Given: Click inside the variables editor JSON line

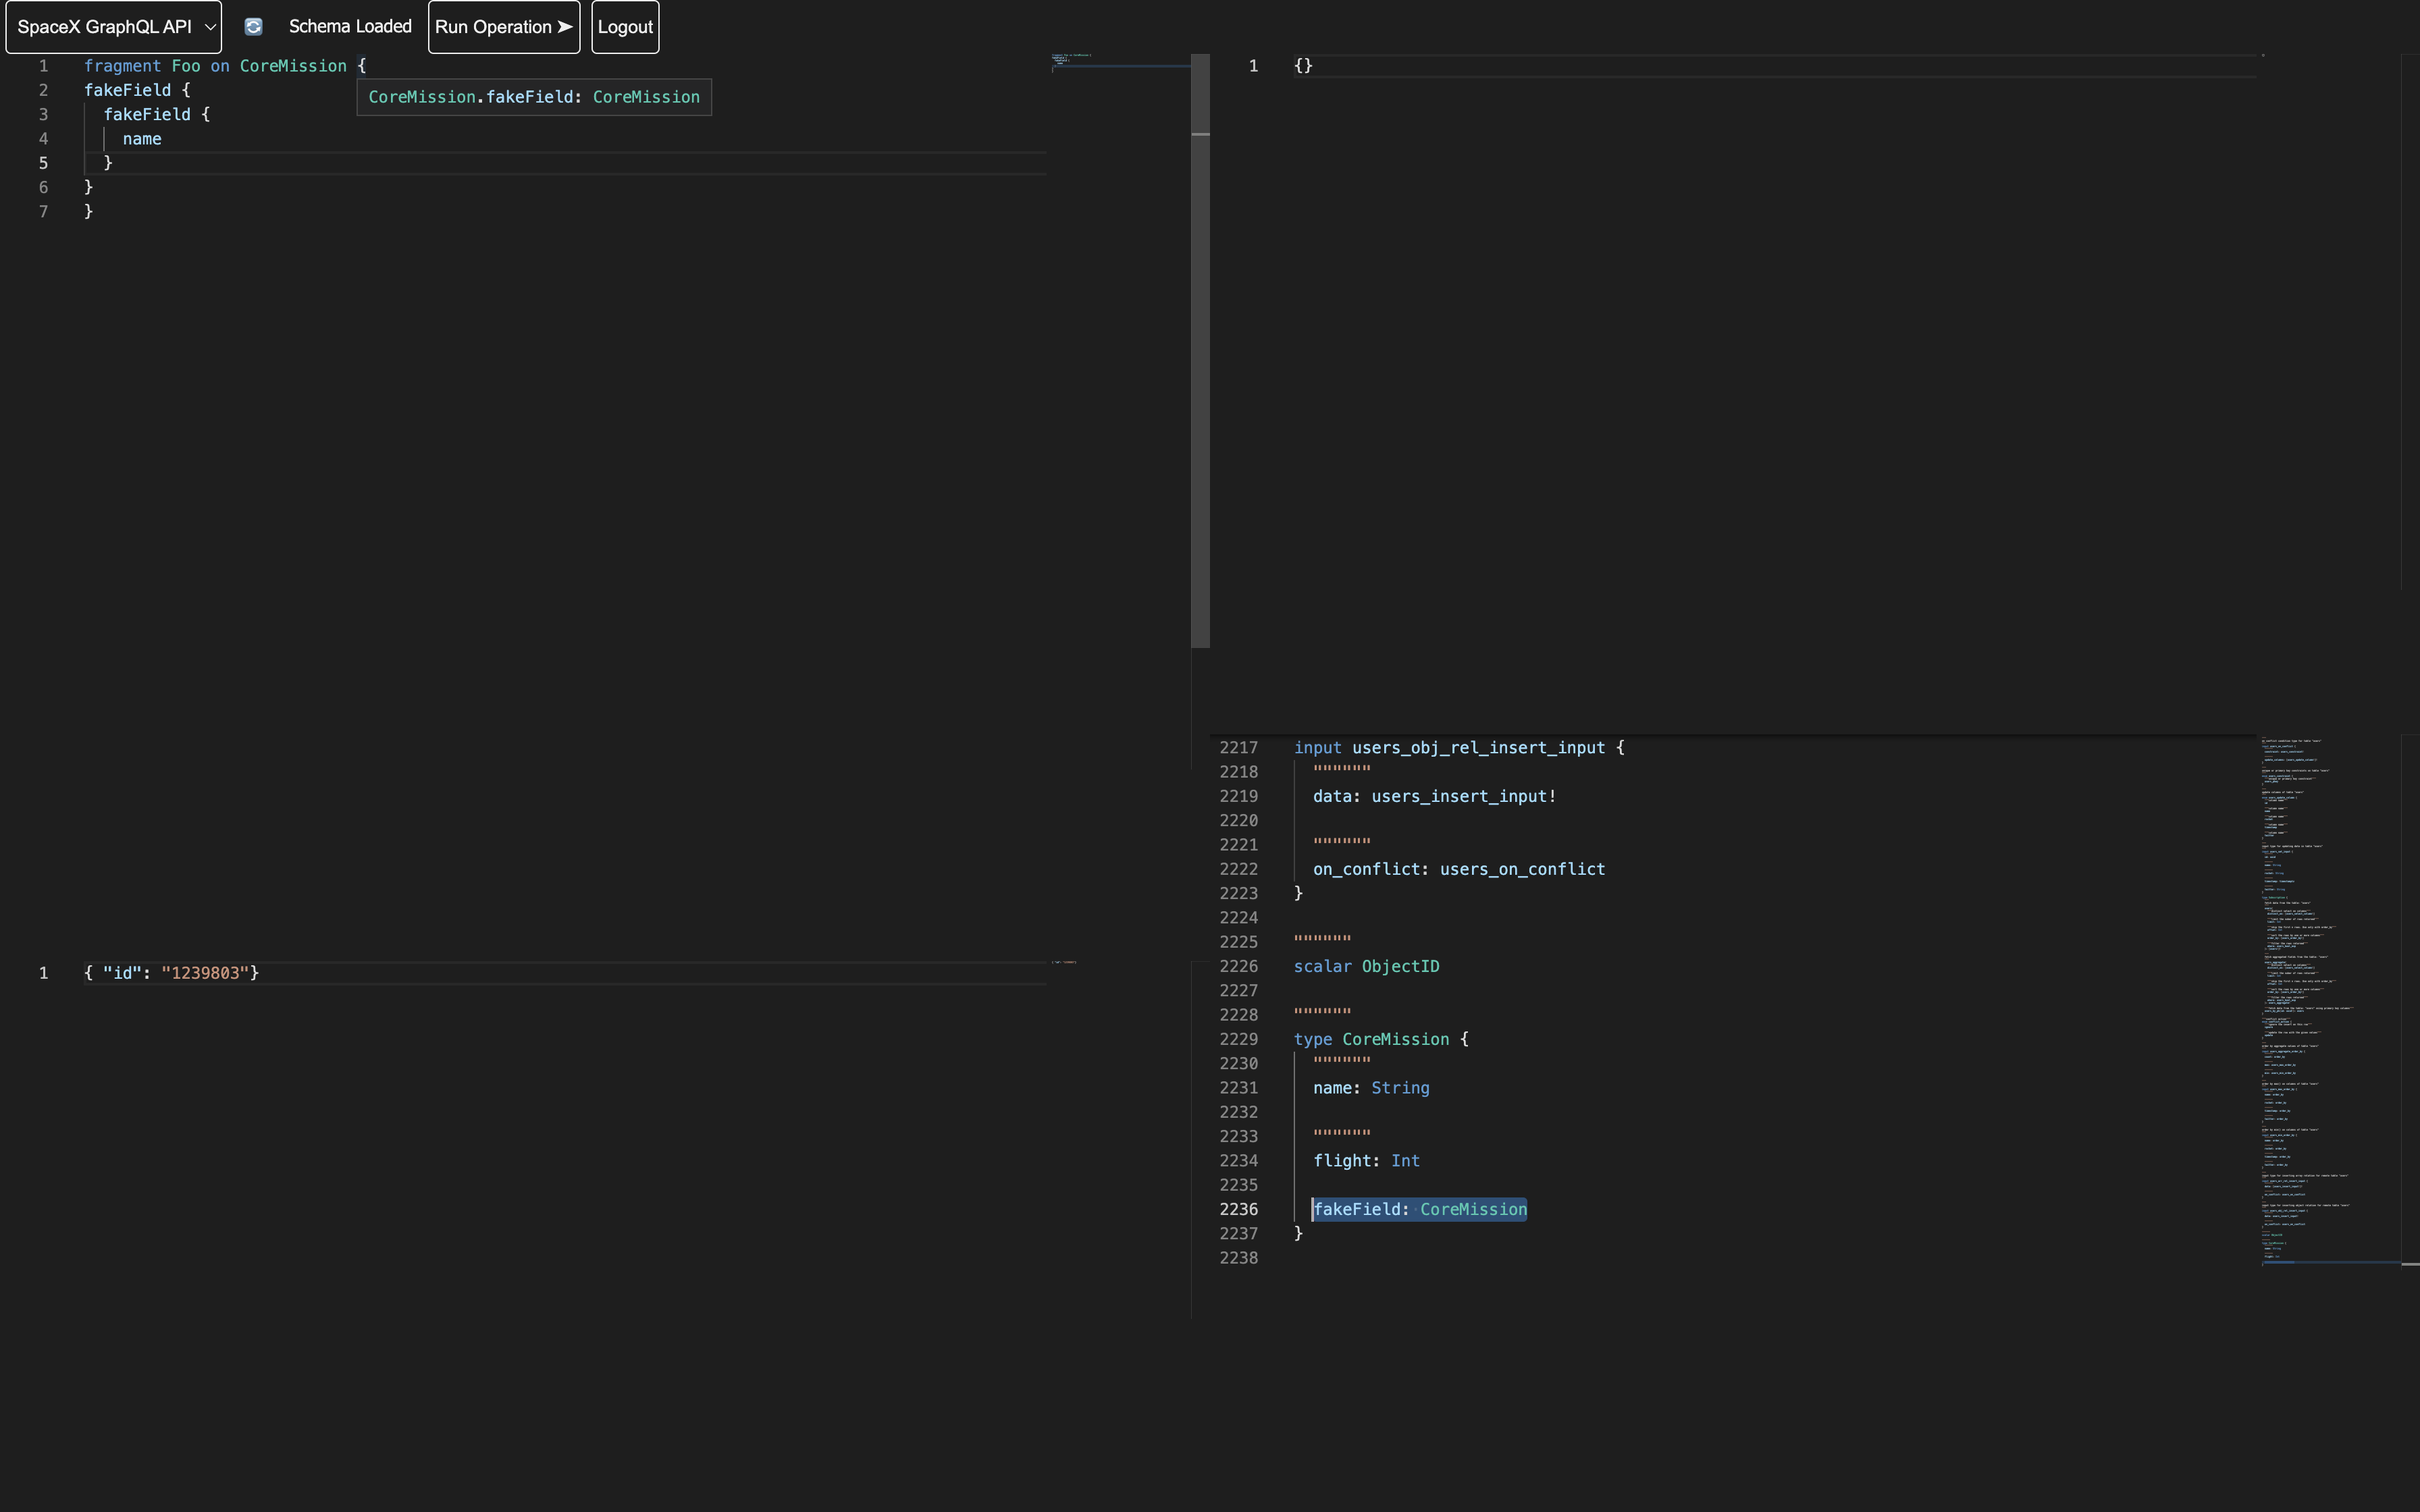Looking at the screenshot, I should pyautogui.click(x=172, y=973).
